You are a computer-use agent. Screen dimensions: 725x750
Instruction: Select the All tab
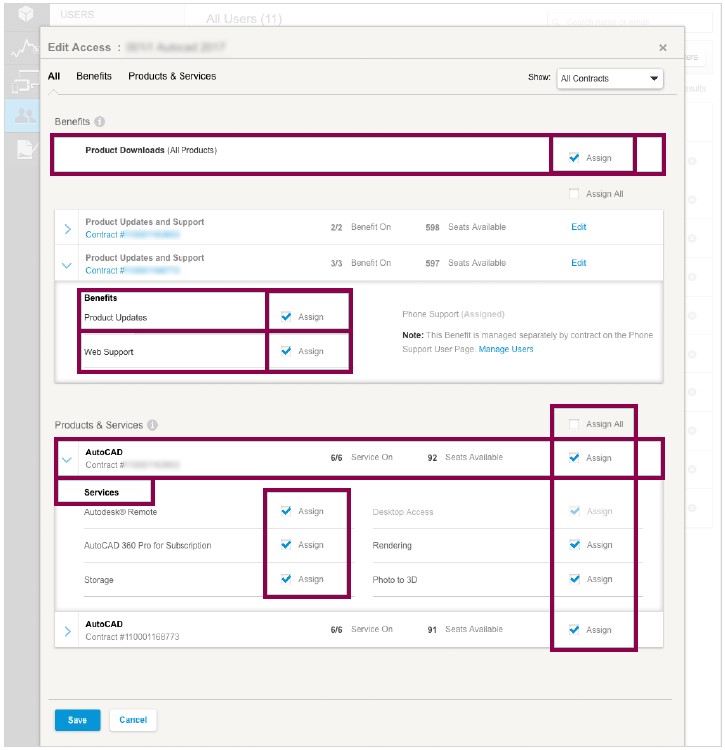pyautogui.click(x=54, y=76)
